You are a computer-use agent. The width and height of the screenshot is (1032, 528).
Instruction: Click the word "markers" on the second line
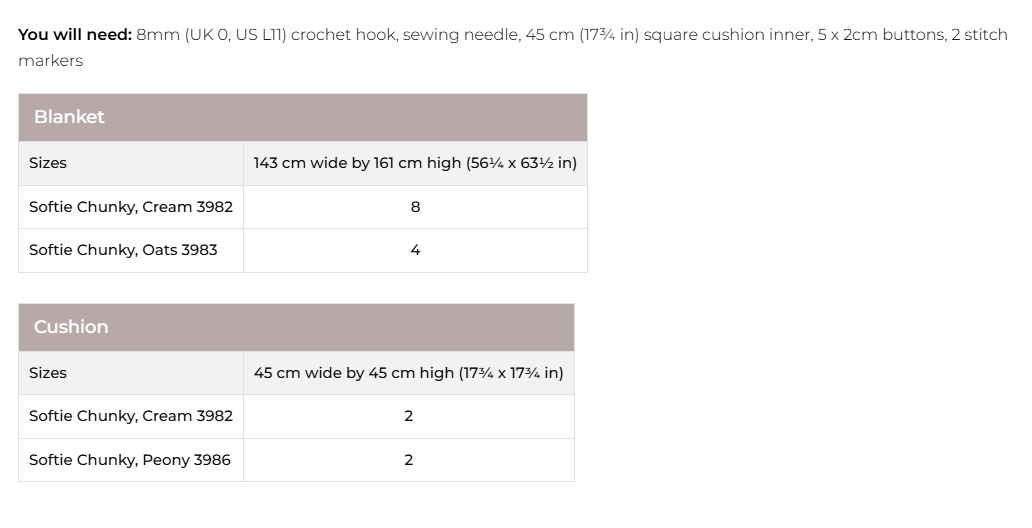tap(50, 60)
